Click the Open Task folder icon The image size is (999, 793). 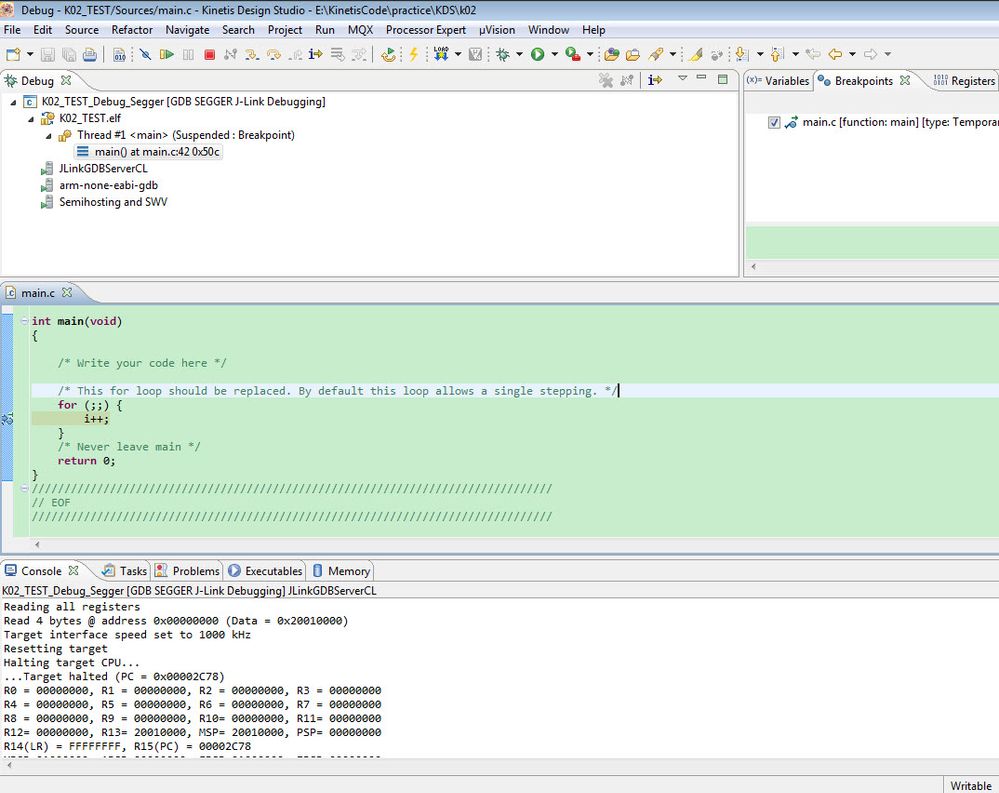tap(633, 55)
